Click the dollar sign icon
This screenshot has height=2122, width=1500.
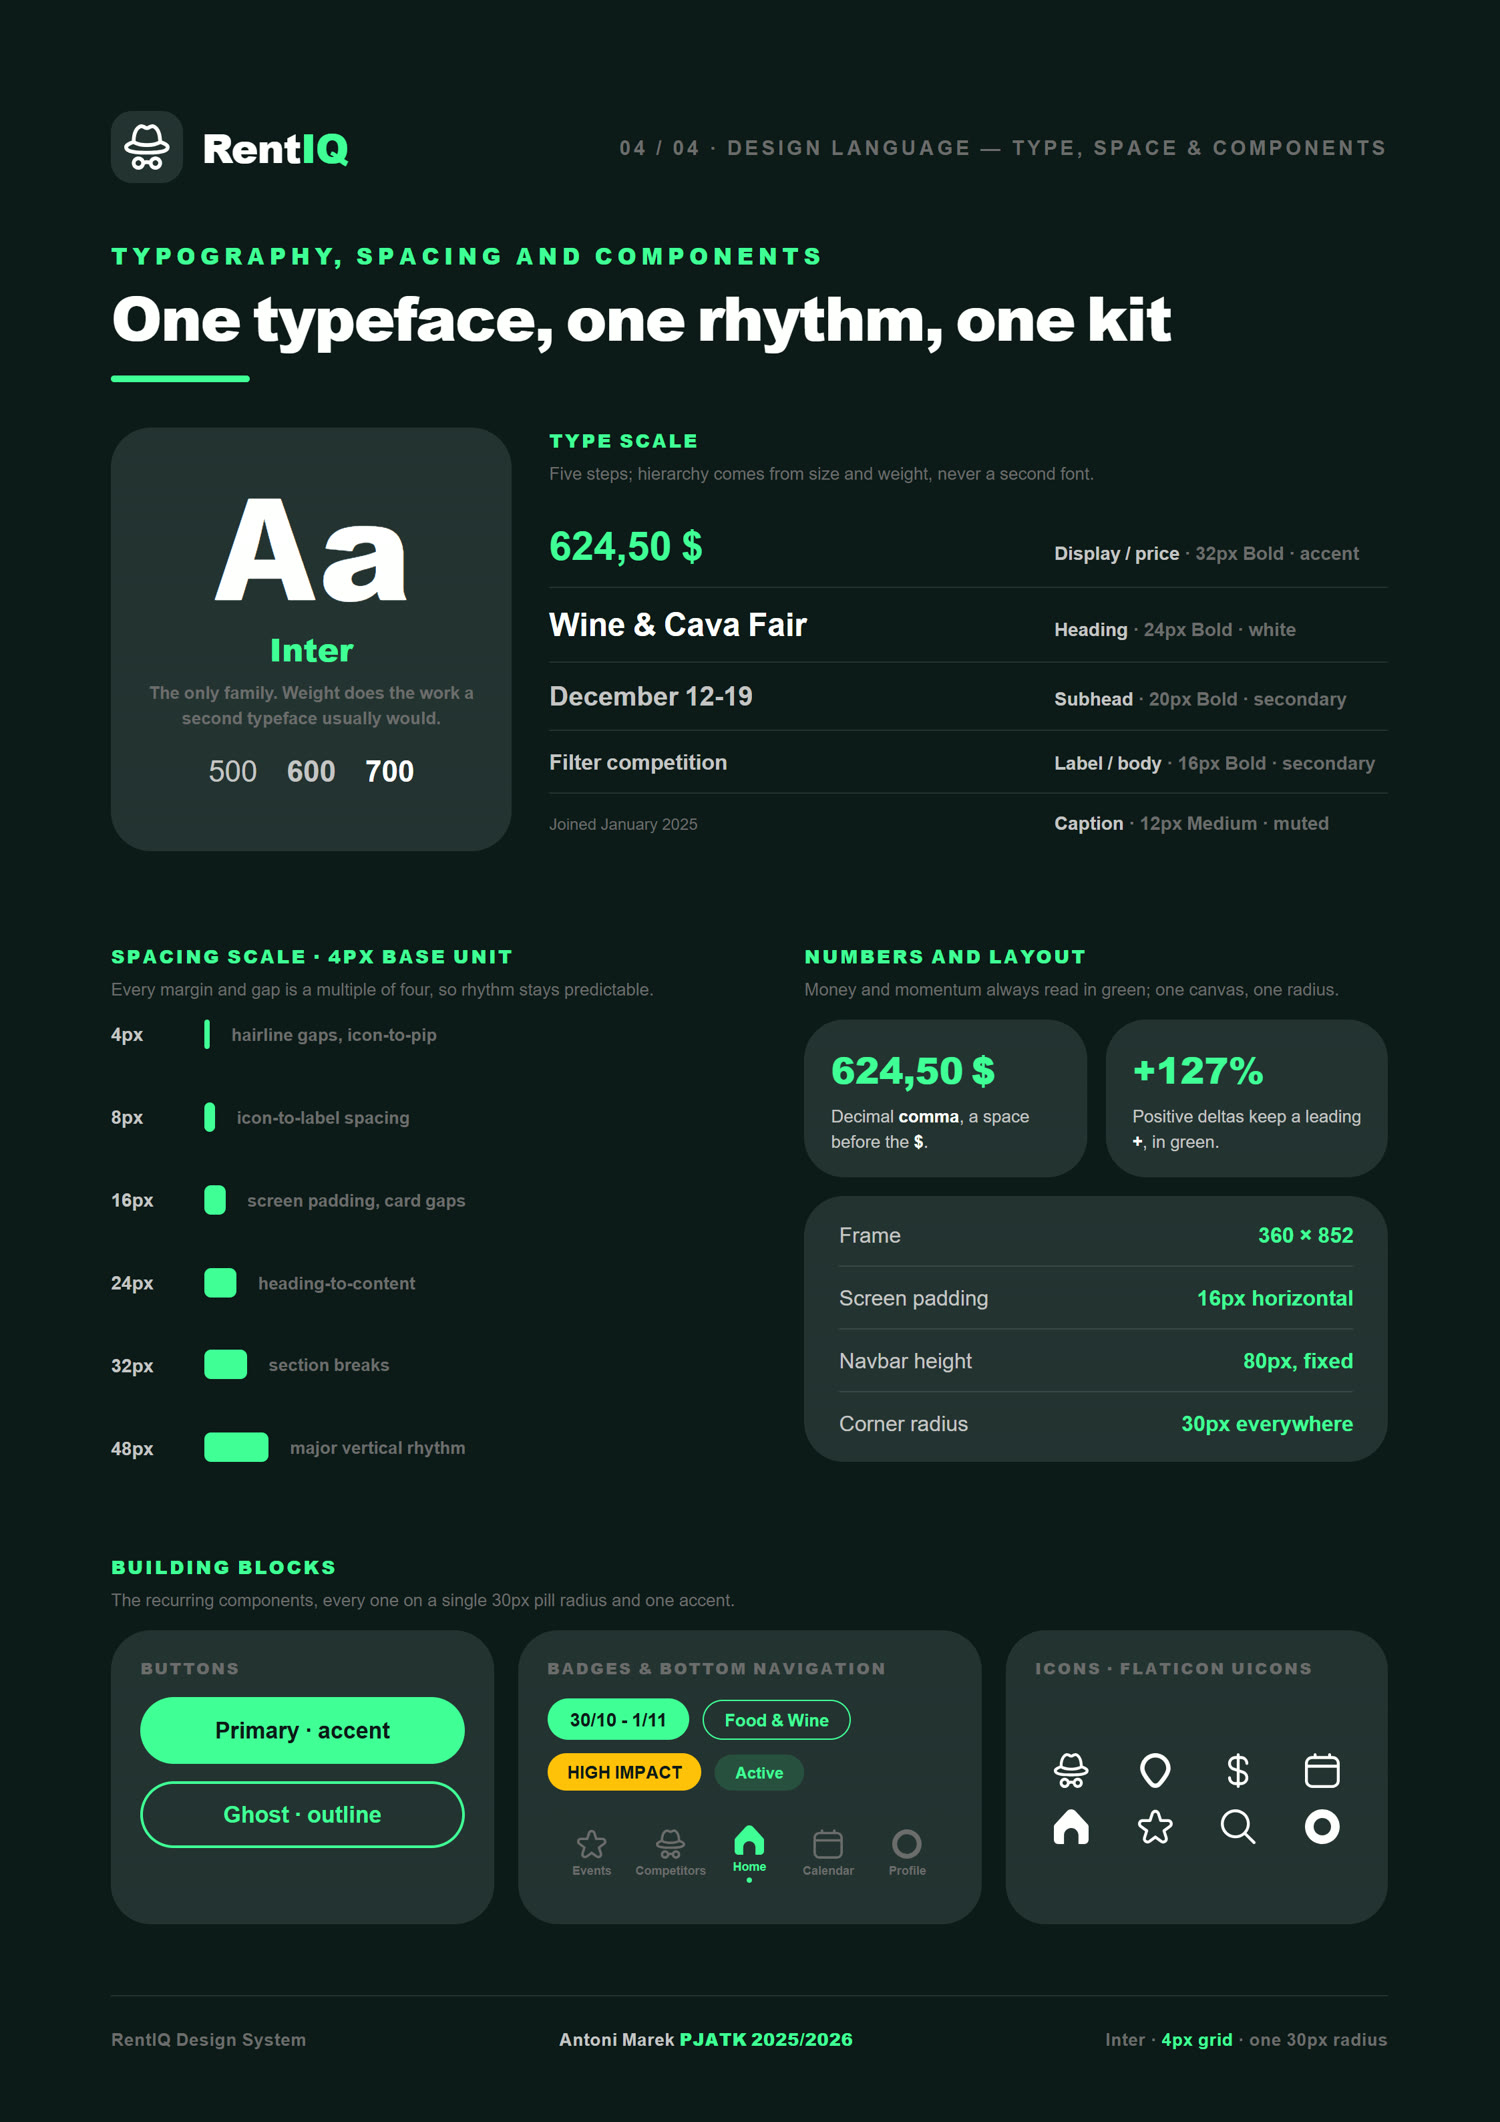1238,1770
